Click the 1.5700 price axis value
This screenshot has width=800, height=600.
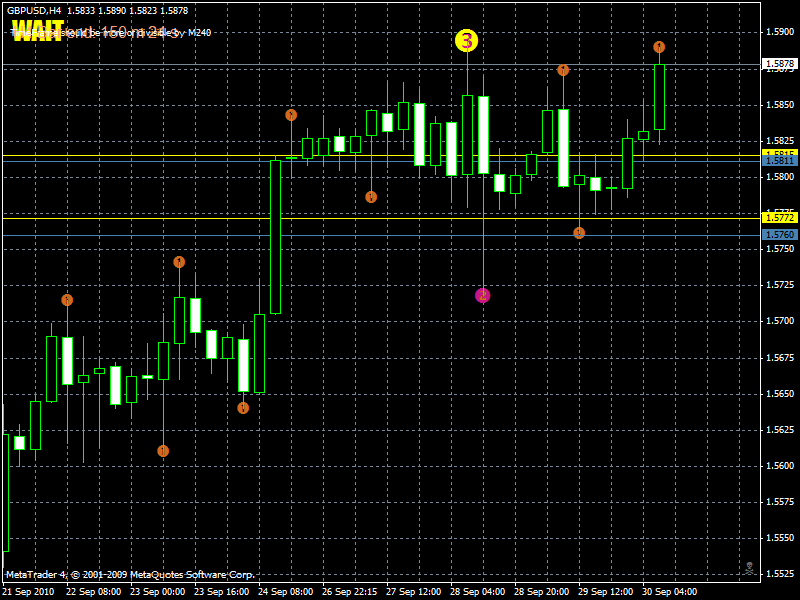tap(780, 321)
